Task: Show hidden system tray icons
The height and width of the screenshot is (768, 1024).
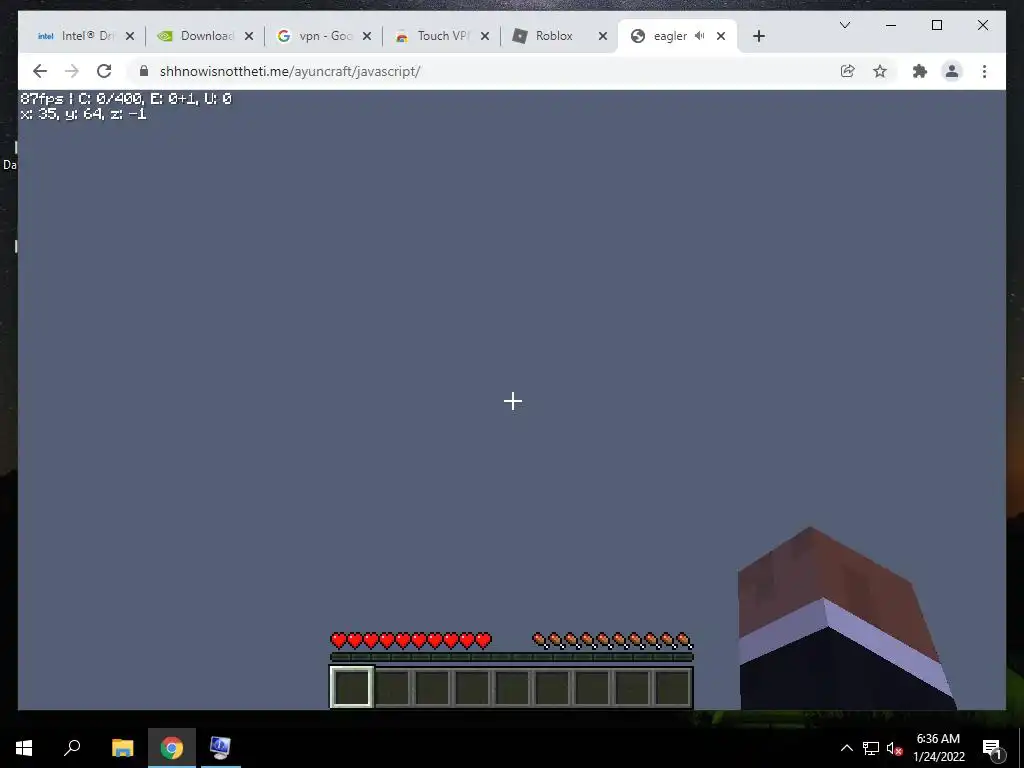Action: point(846,748)
